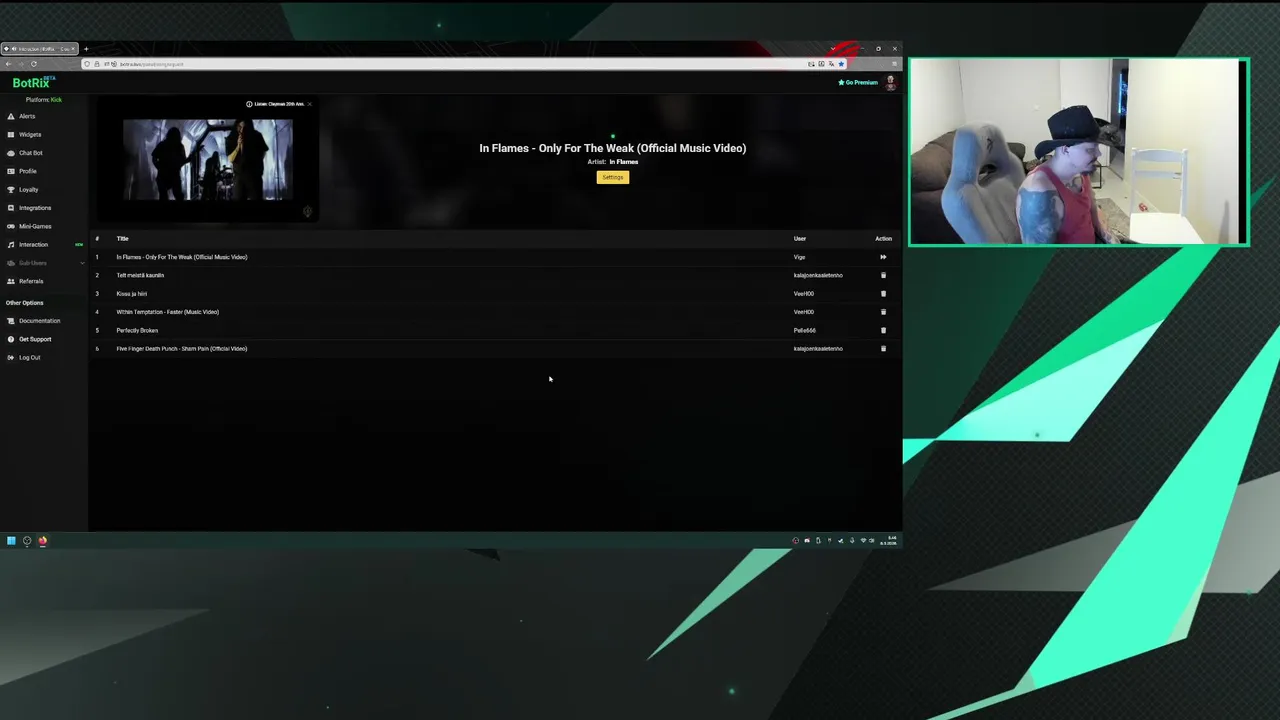Click 'Five Finger Death Punch - Sham Pain' title
Screen dimensions: 1280x720
click(181, 349)
